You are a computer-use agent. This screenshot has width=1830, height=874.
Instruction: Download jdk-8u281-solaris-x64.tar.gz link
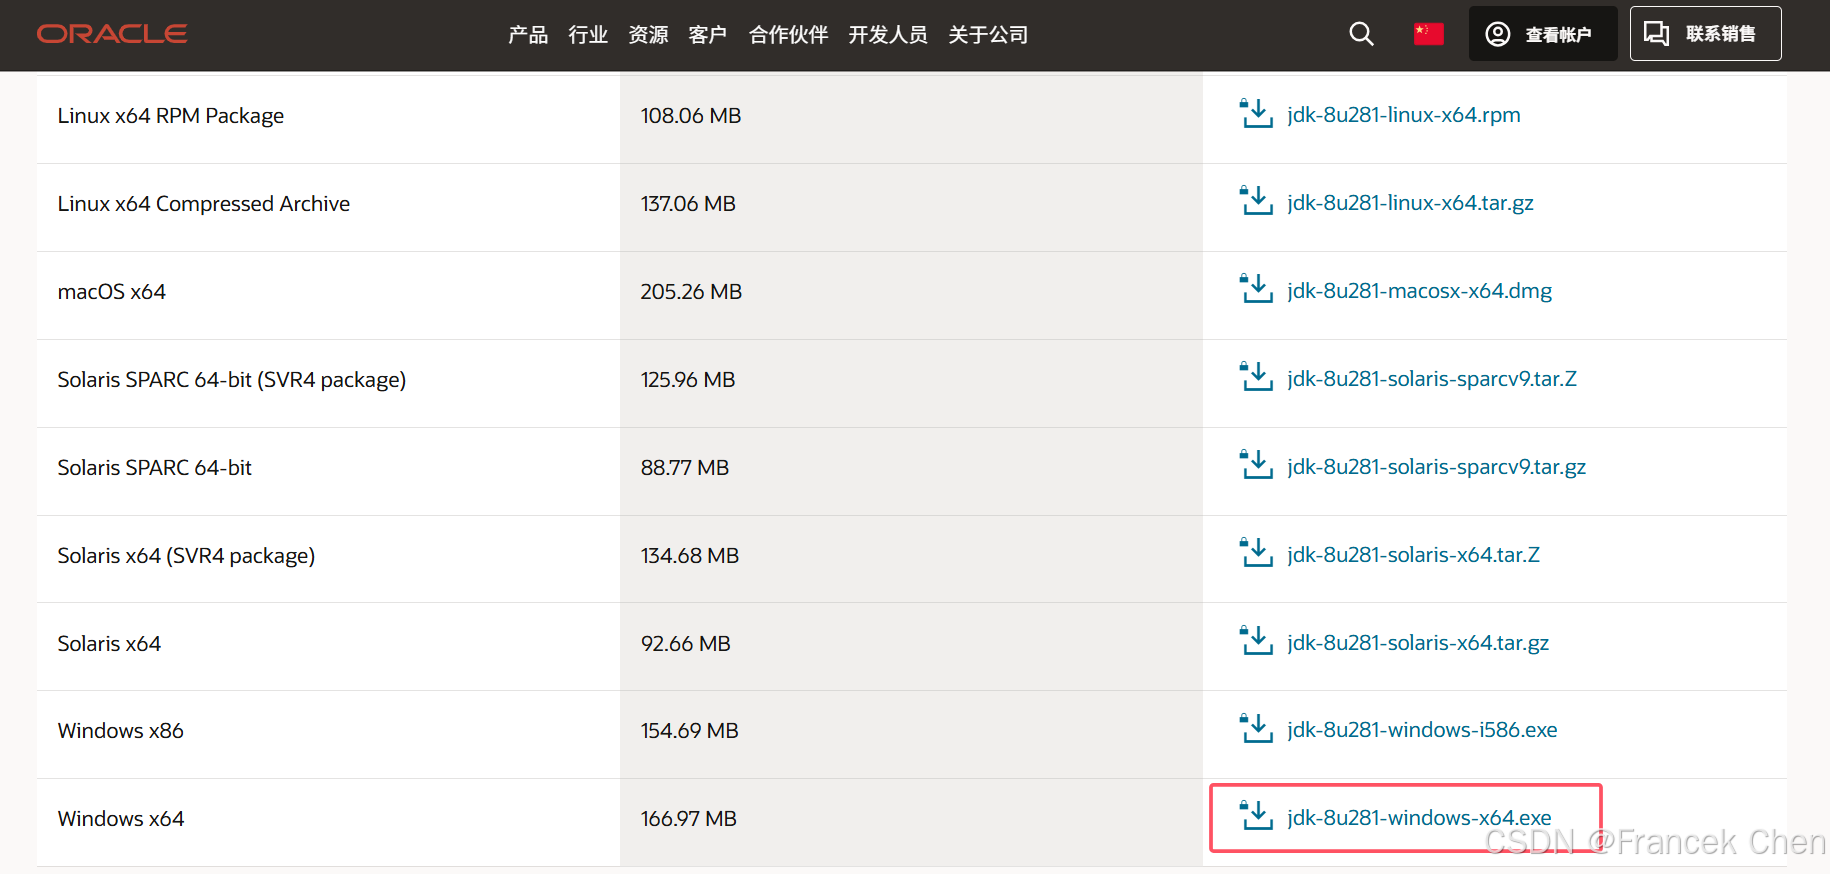click(1418, 643)
